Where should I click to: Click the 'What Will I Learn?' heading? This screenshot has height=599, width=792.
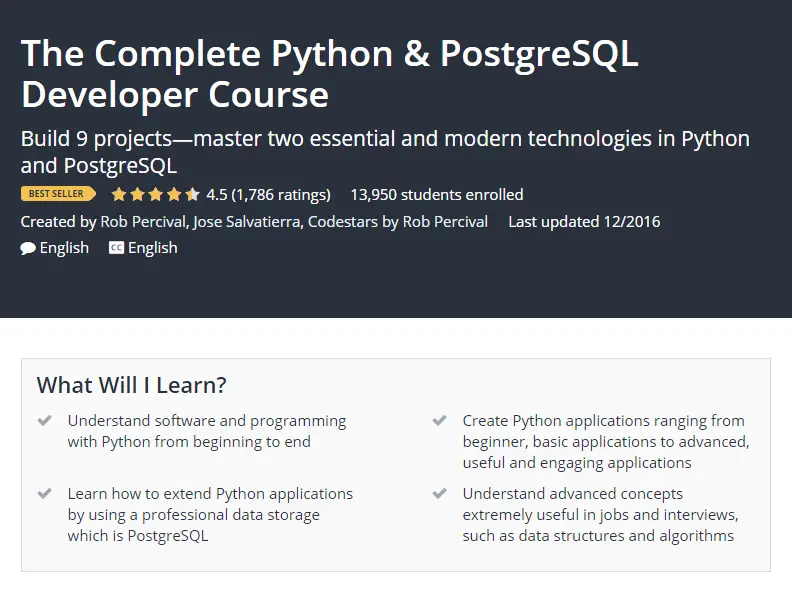[131, 385]
